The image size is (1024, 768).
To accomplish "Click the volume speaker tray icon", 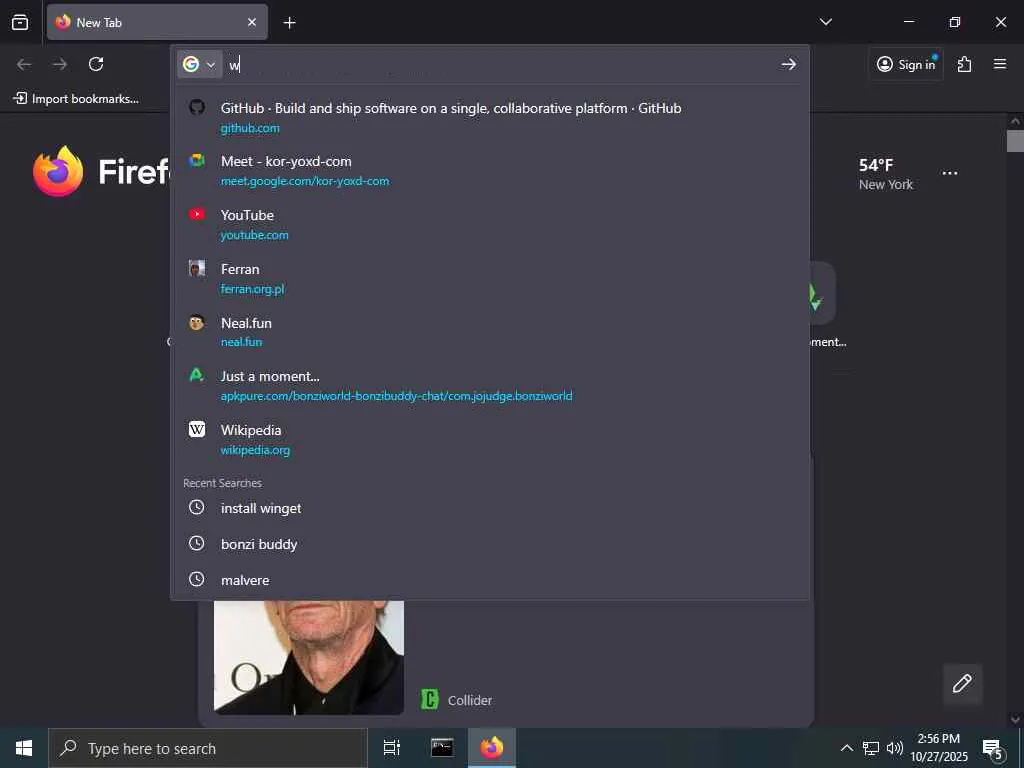I will coord(895,748).
